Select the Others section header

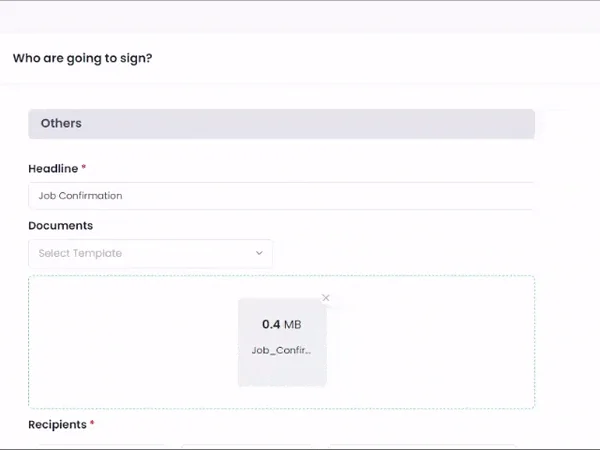click(x=281, y=124)
